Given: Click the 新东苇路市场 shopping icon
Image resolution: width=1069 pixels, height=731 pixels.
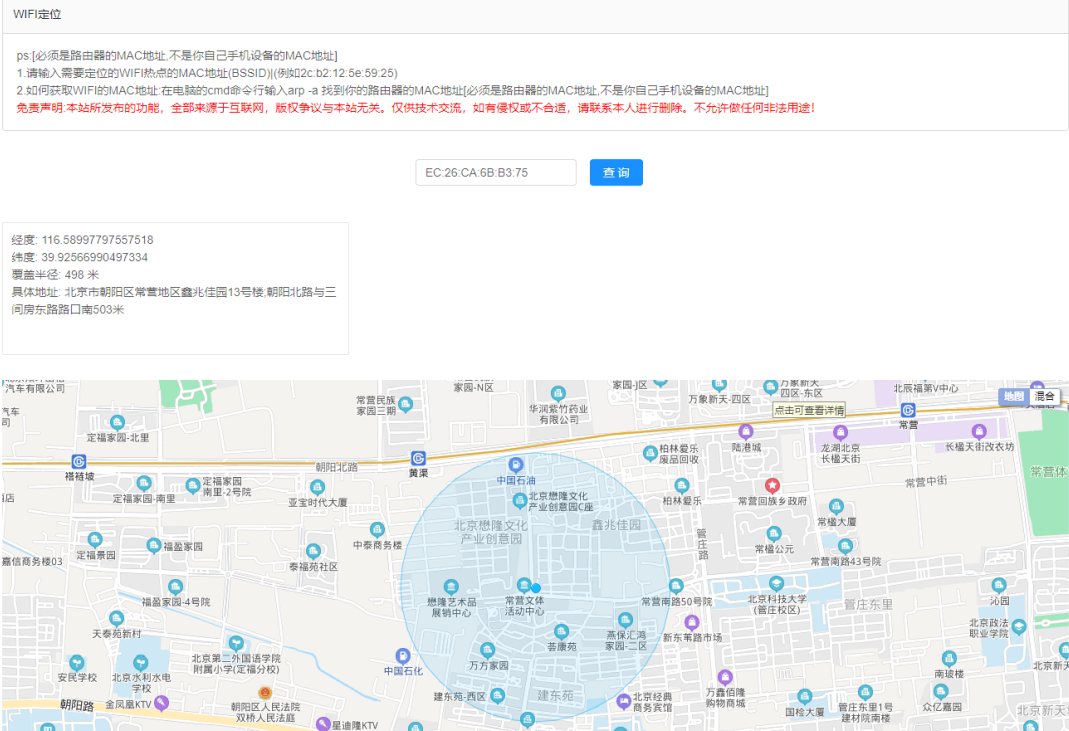Looking at the screenshot, I should click(x=692, y=623).
